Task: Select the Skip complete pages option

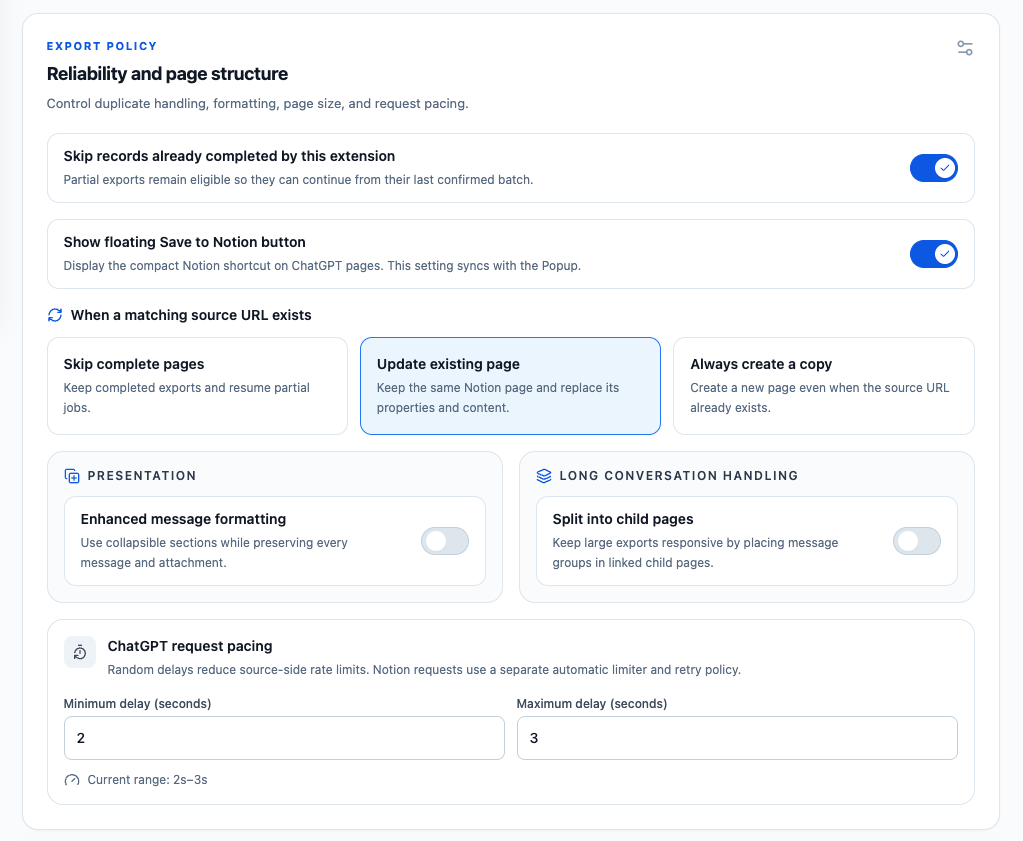Action: (x=197, y=386)
